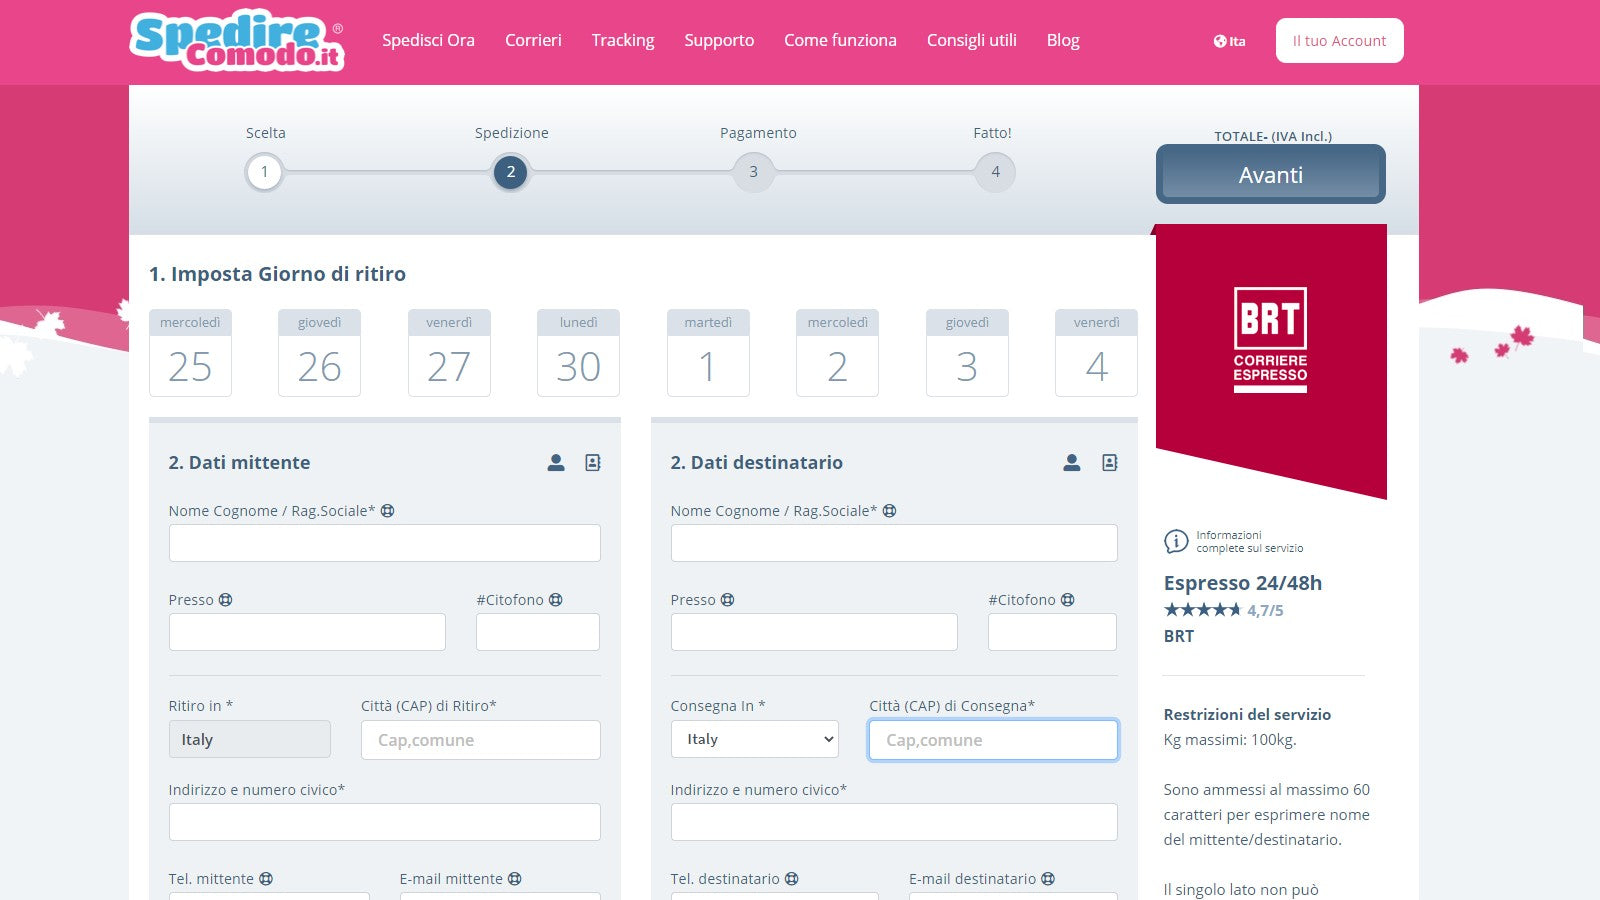Click the star rating 4,7/5

[x=1223, y=610]
